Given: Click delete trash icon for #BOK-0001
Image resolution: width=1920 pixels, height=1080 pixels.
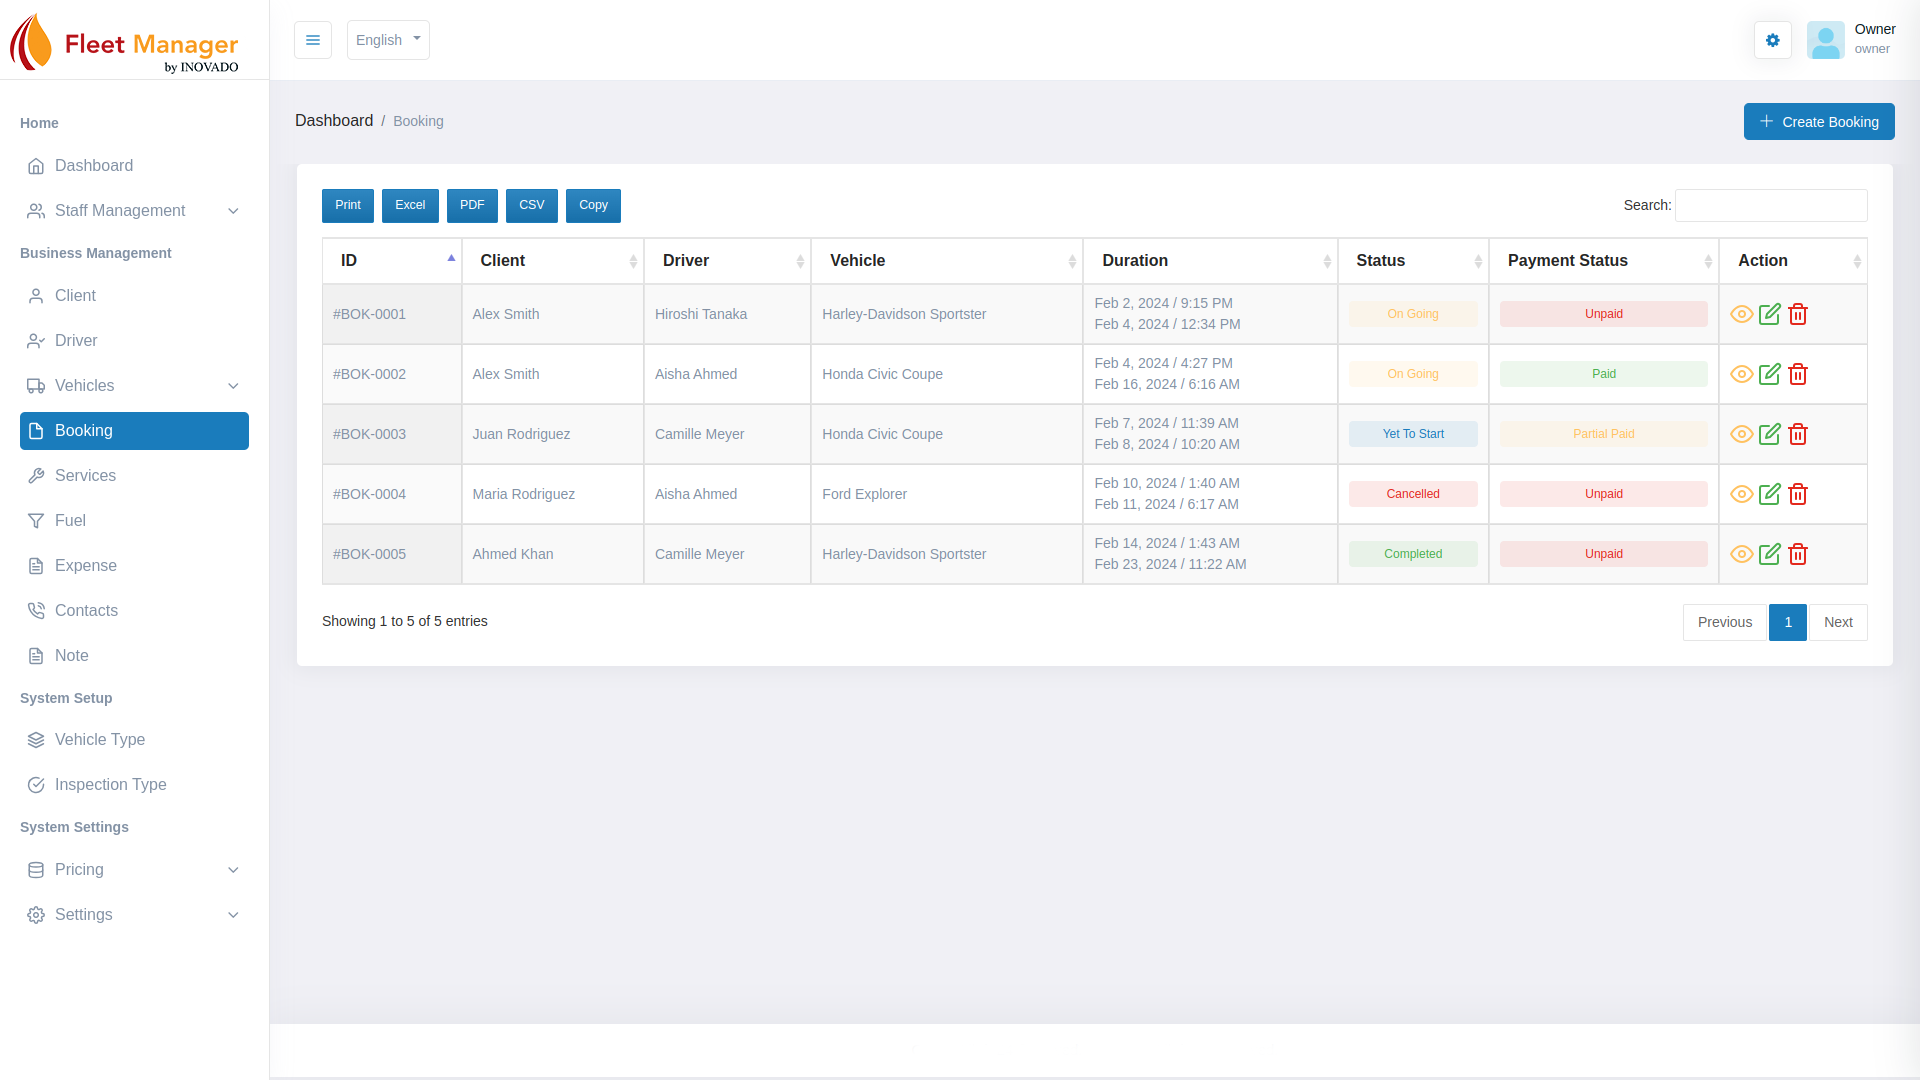Looking at the screenshot, I should [1798, 314].
